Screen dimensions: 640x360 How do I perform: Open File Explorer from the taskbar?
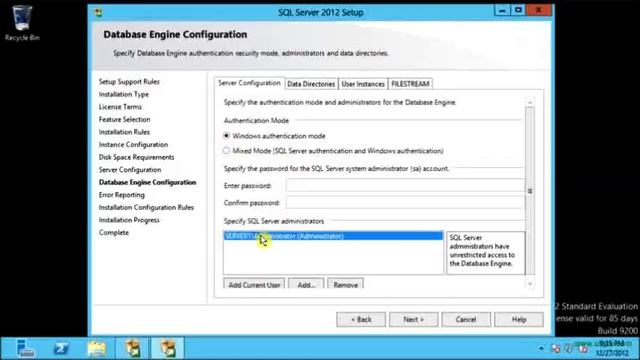click(x=97, y=349)
